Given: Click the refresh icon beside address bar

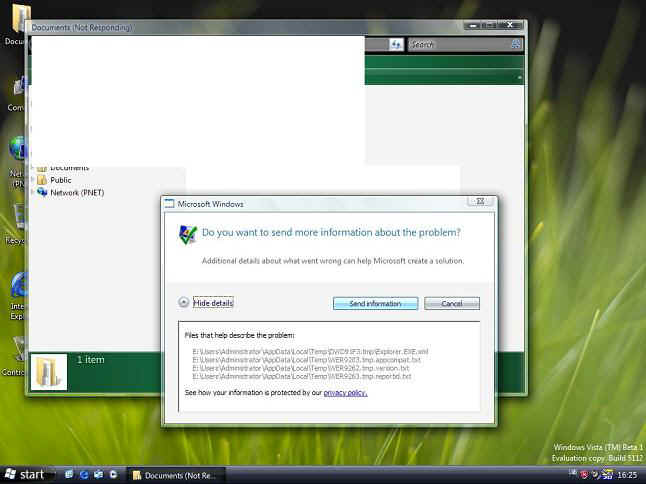Looking at the screenshot, I should [396, 45].
